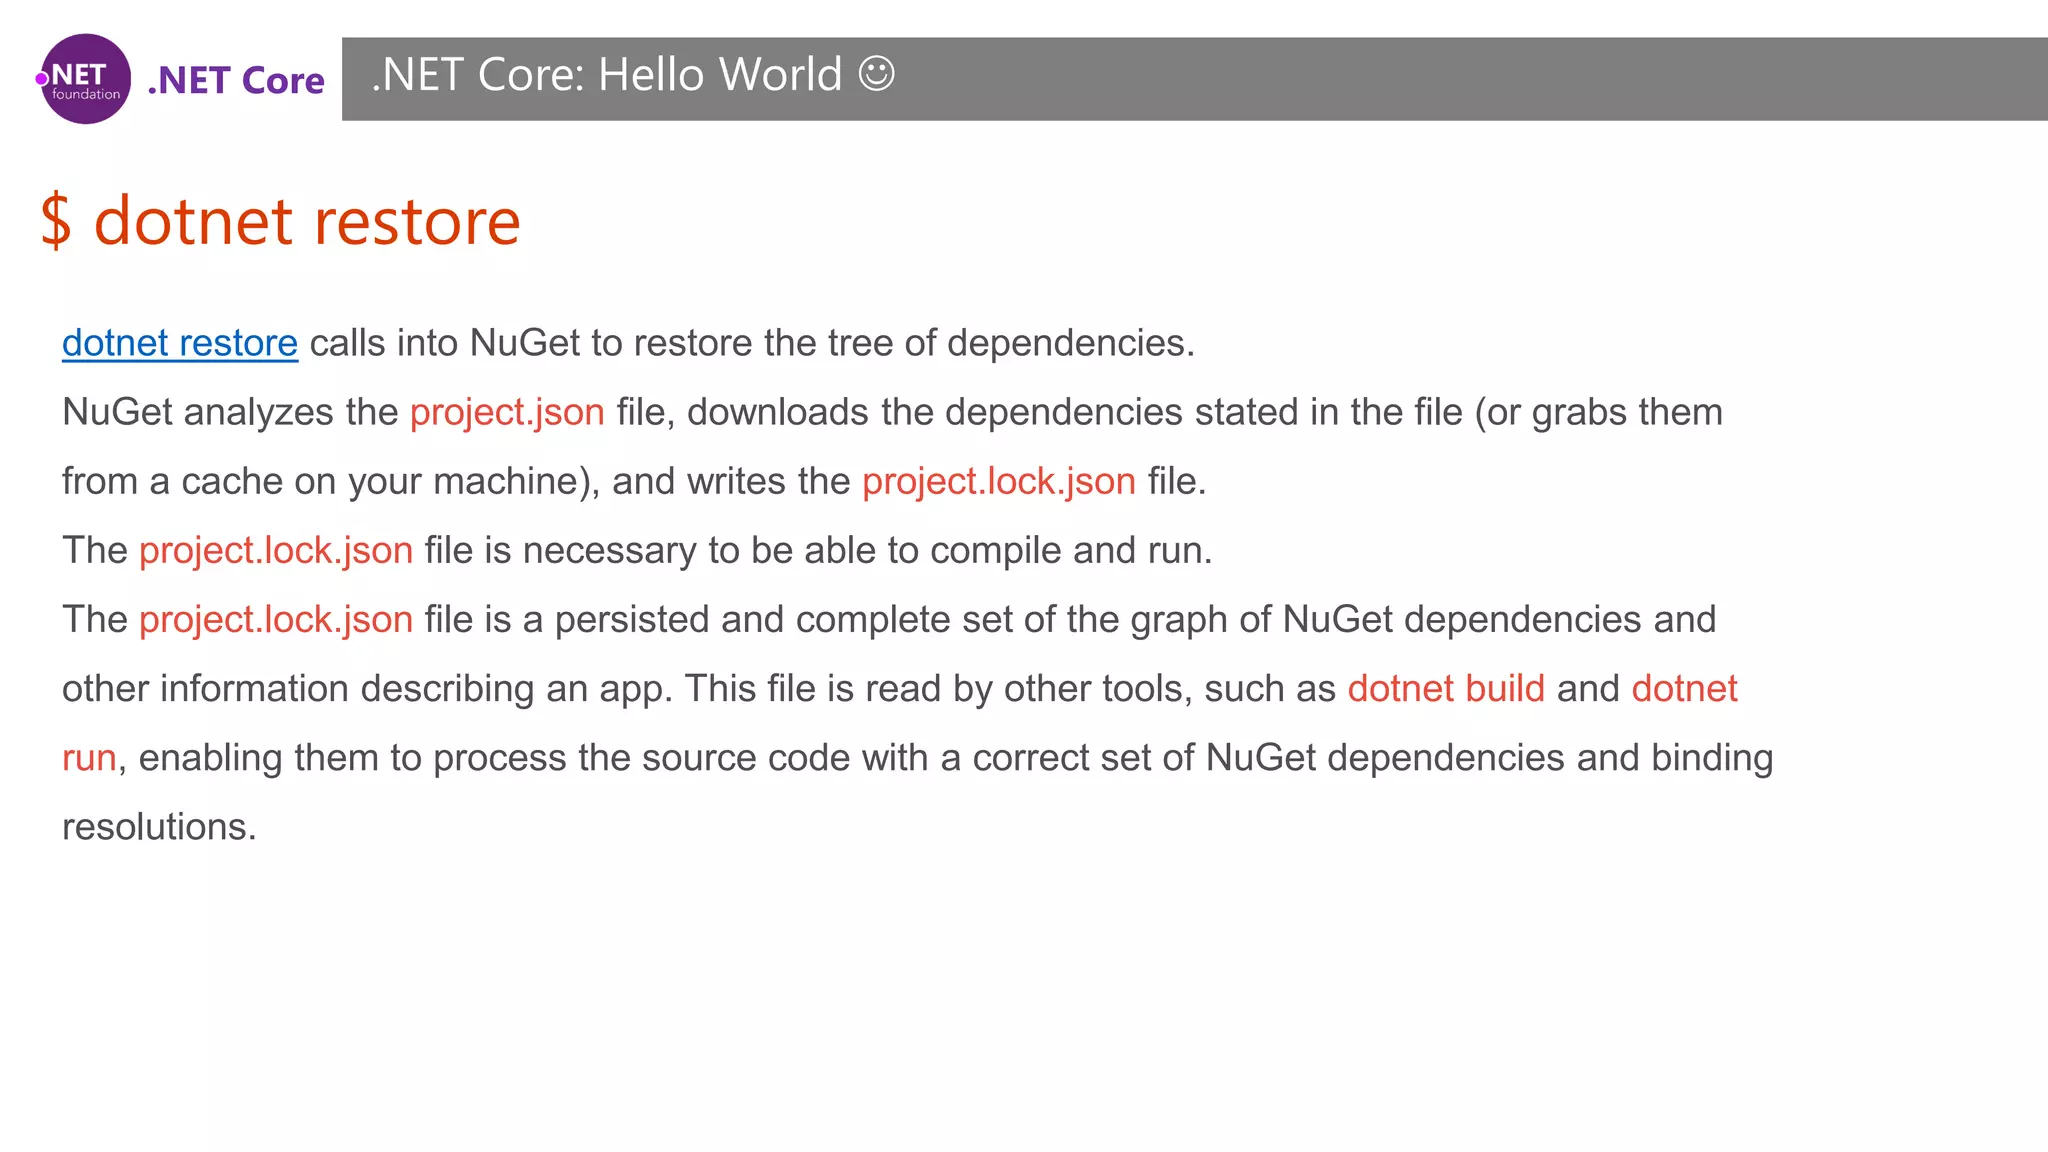Open the dotnet restore hyperlink
2048x1152 pixels.
[x=180, y=343]
